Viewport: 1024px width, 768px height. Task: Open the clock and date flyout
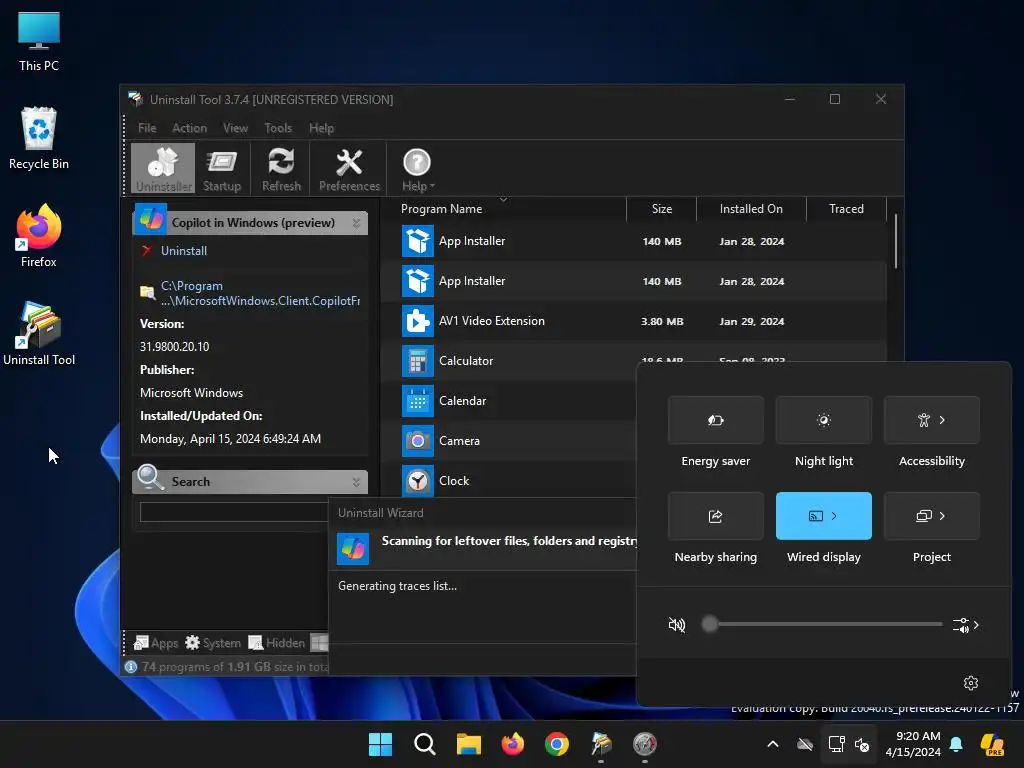913,744
